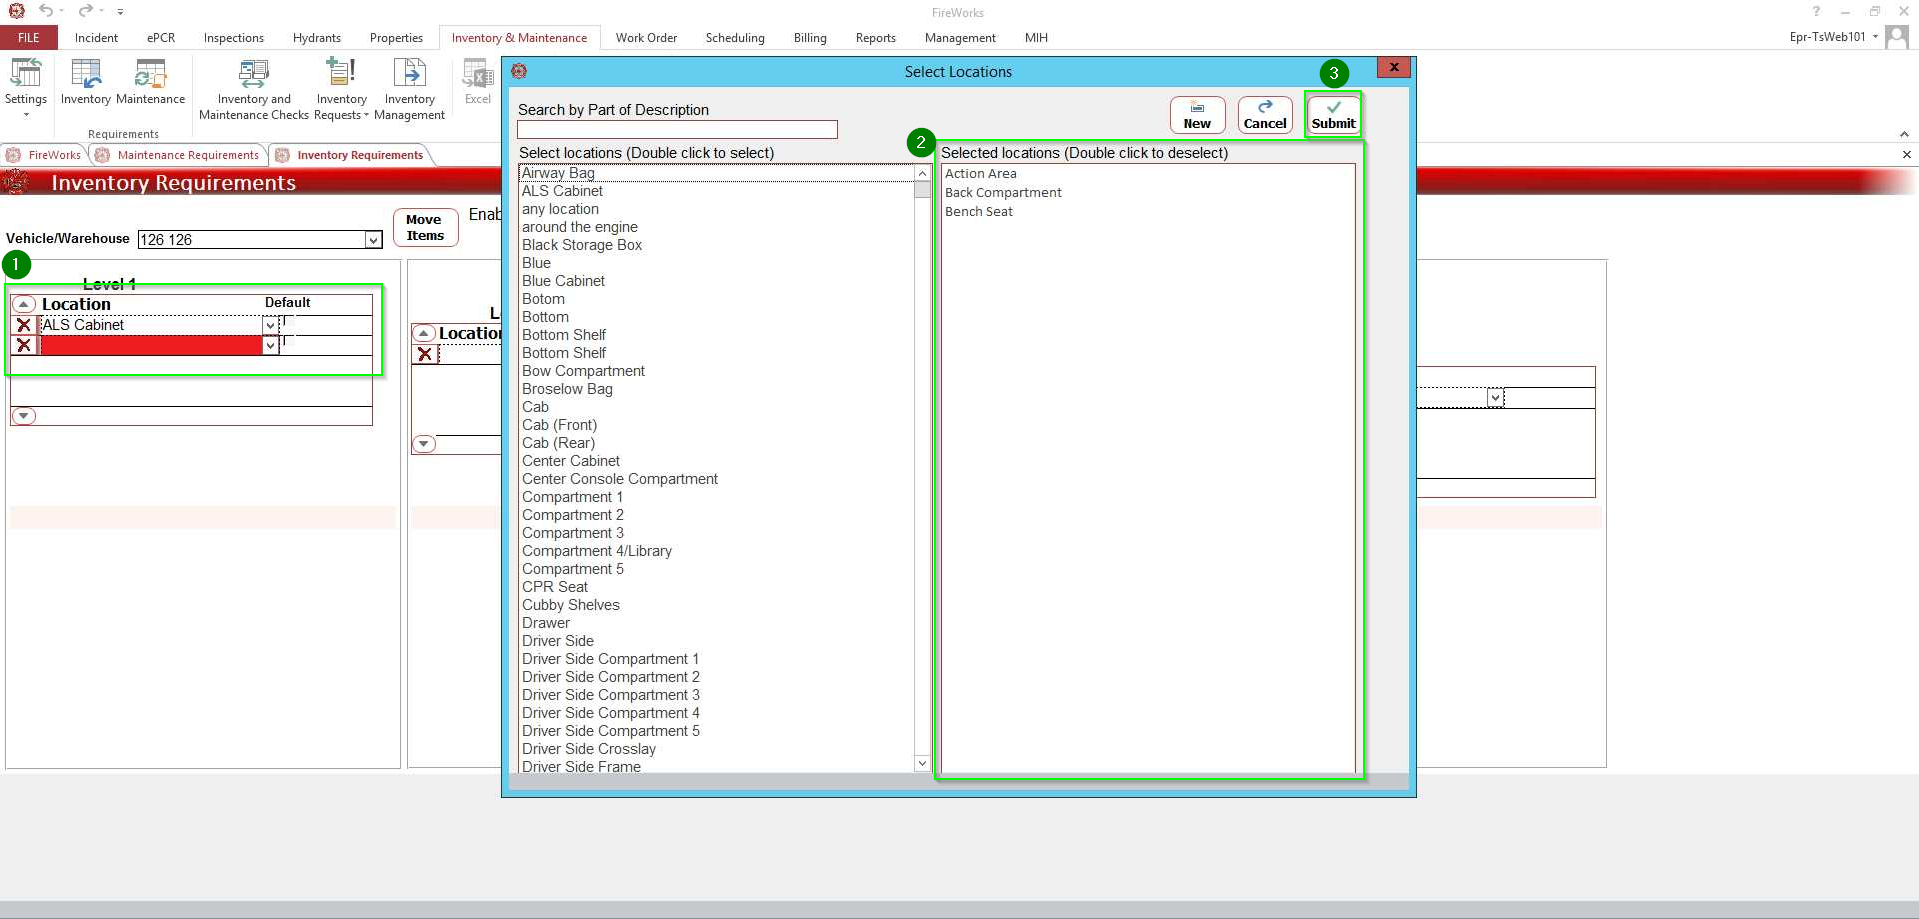Delete the ALS Cabinet row with red X
The width and height of the screenshot is (1919, 919).
(24, 325)
